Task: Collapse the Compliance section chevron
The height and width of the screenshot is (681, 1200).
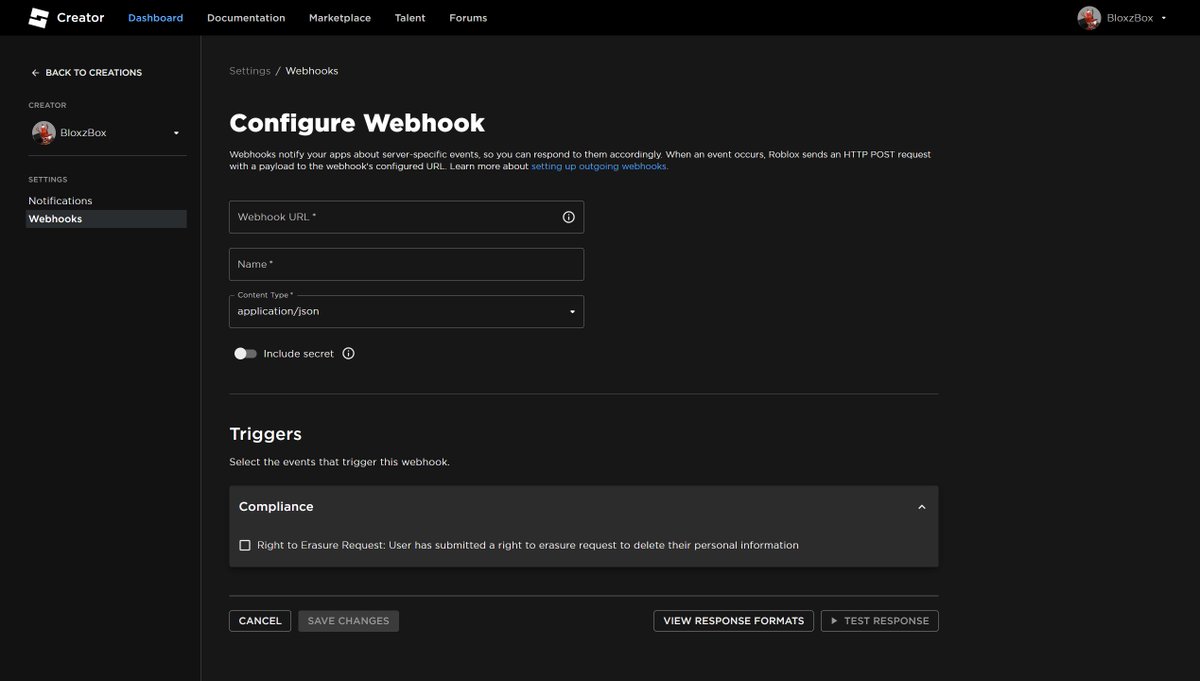Action: coord(921,506)
